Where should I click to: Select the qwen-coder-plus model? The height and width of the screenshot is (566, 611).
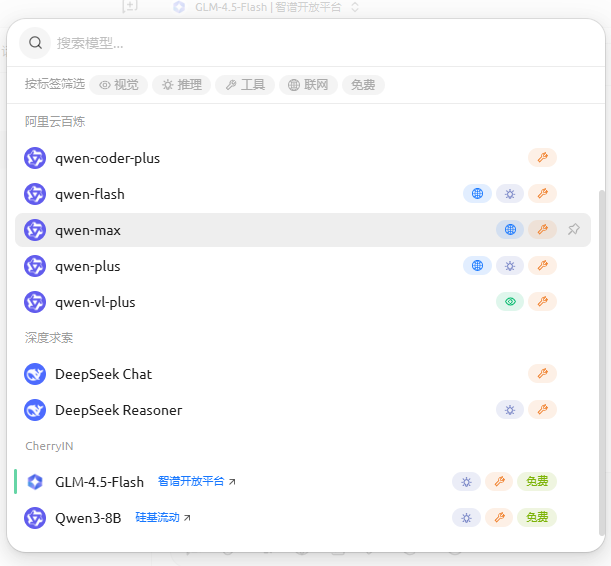pos(303,158)
